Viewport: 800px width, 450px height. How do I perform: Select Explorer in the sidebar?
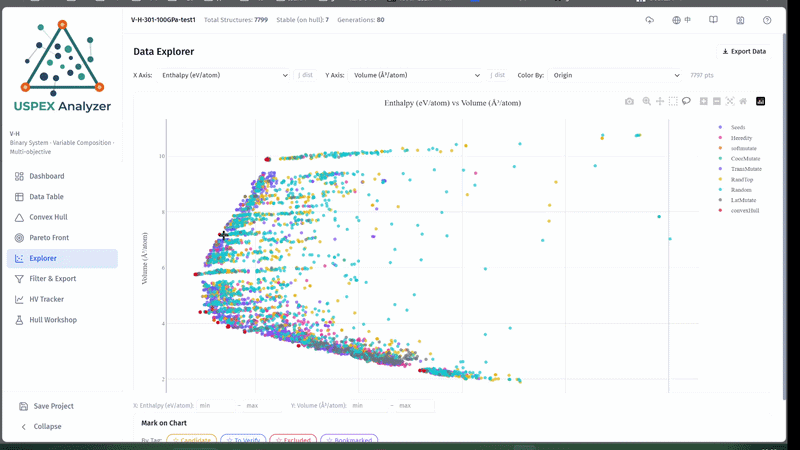(x=62, y=258)
